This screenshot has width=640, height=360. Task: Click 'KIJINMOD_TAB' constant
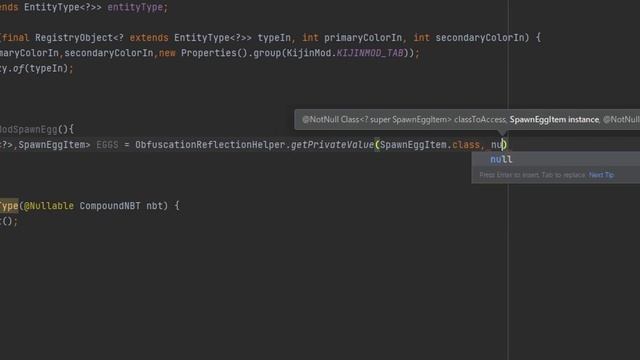click(x=370, y=53)
